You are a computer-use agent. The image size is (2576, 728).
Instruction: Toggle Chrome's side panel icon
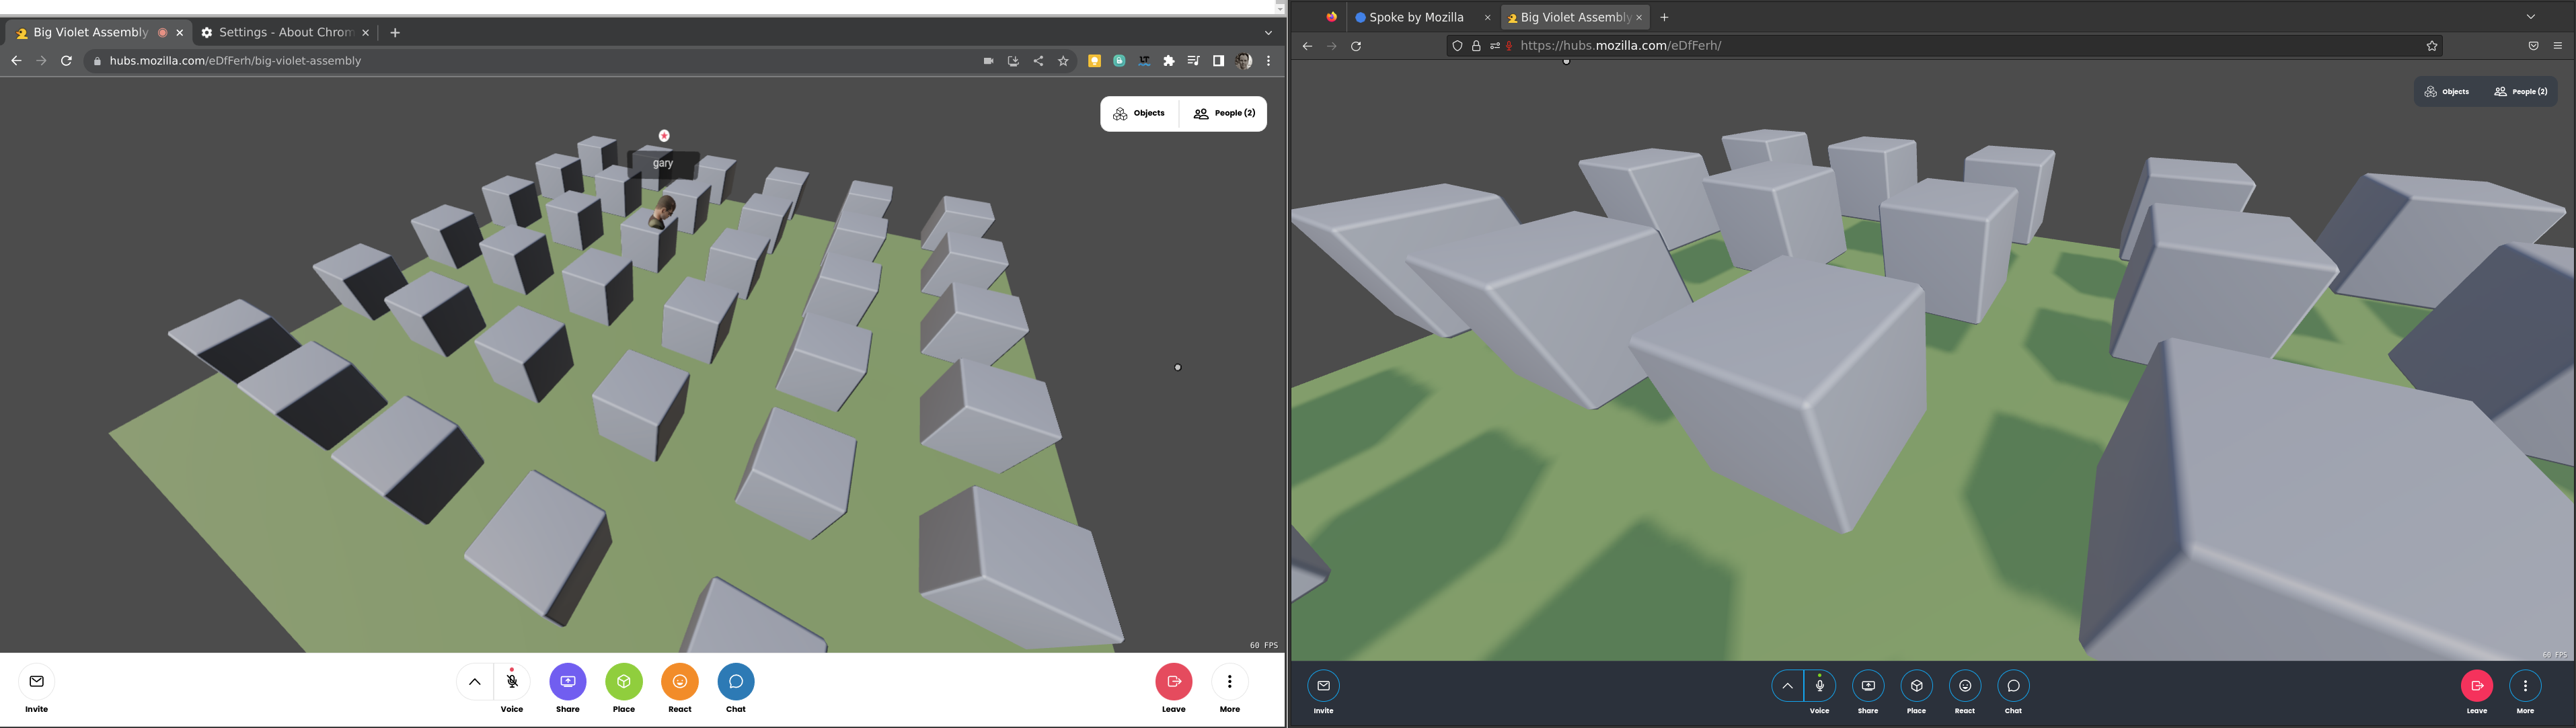coord(1218,61)
